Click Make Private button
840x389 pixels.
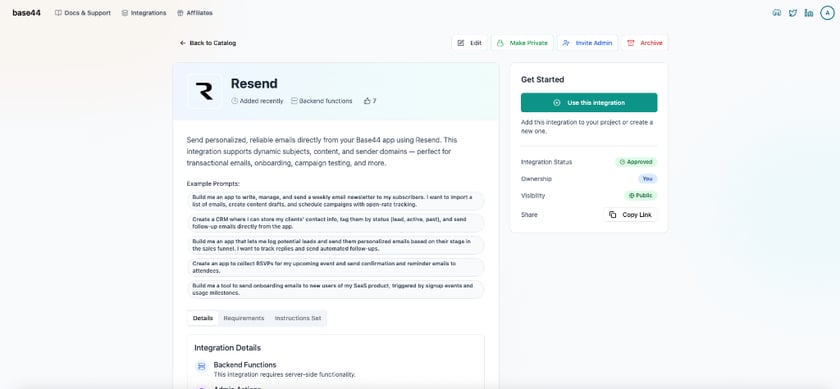pyautogui.click(x=522, y=43)
